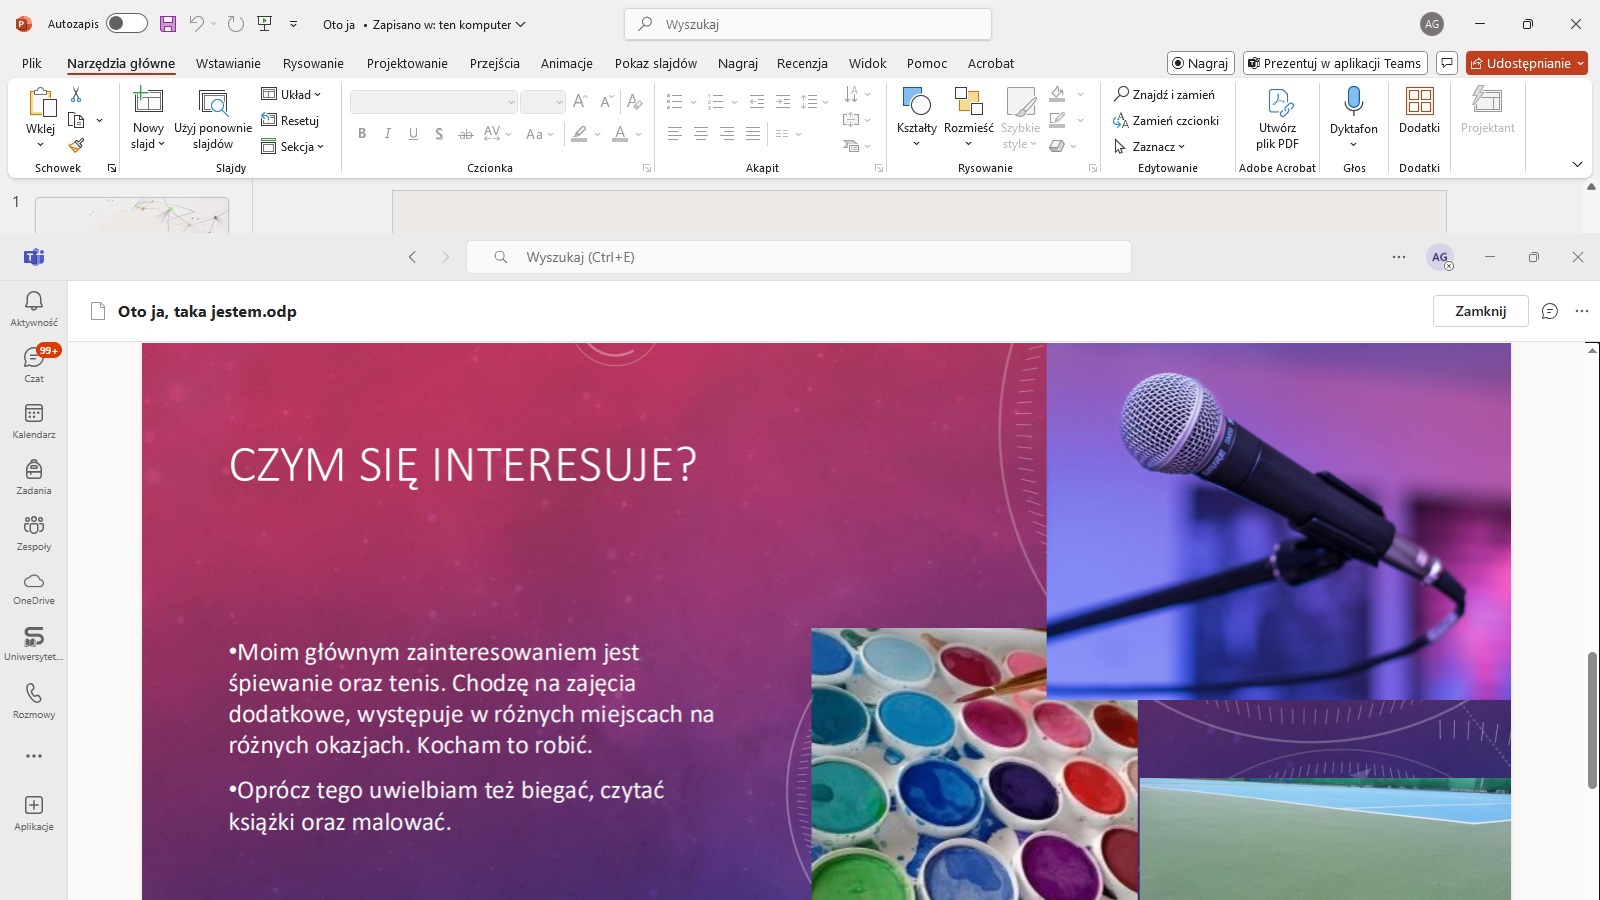
Task: Open Zadania in Teams sidebar
Action: [34, 477]
